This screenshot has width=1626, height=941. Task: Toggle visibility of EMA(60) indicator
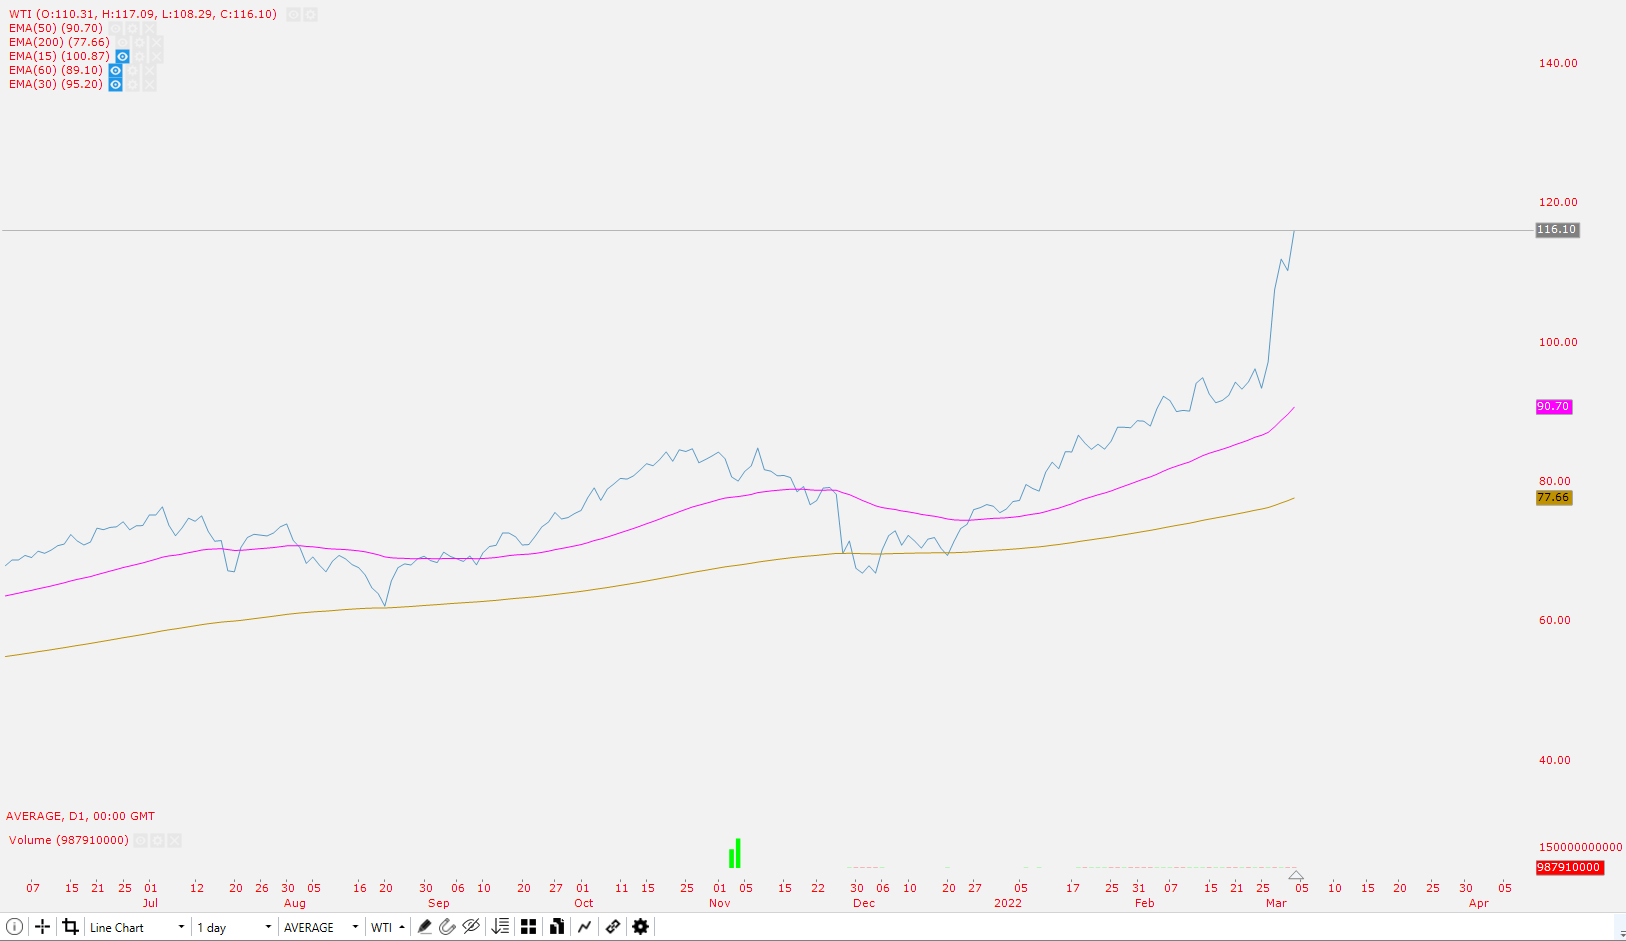pyautogui.click(x=115, y=70)
